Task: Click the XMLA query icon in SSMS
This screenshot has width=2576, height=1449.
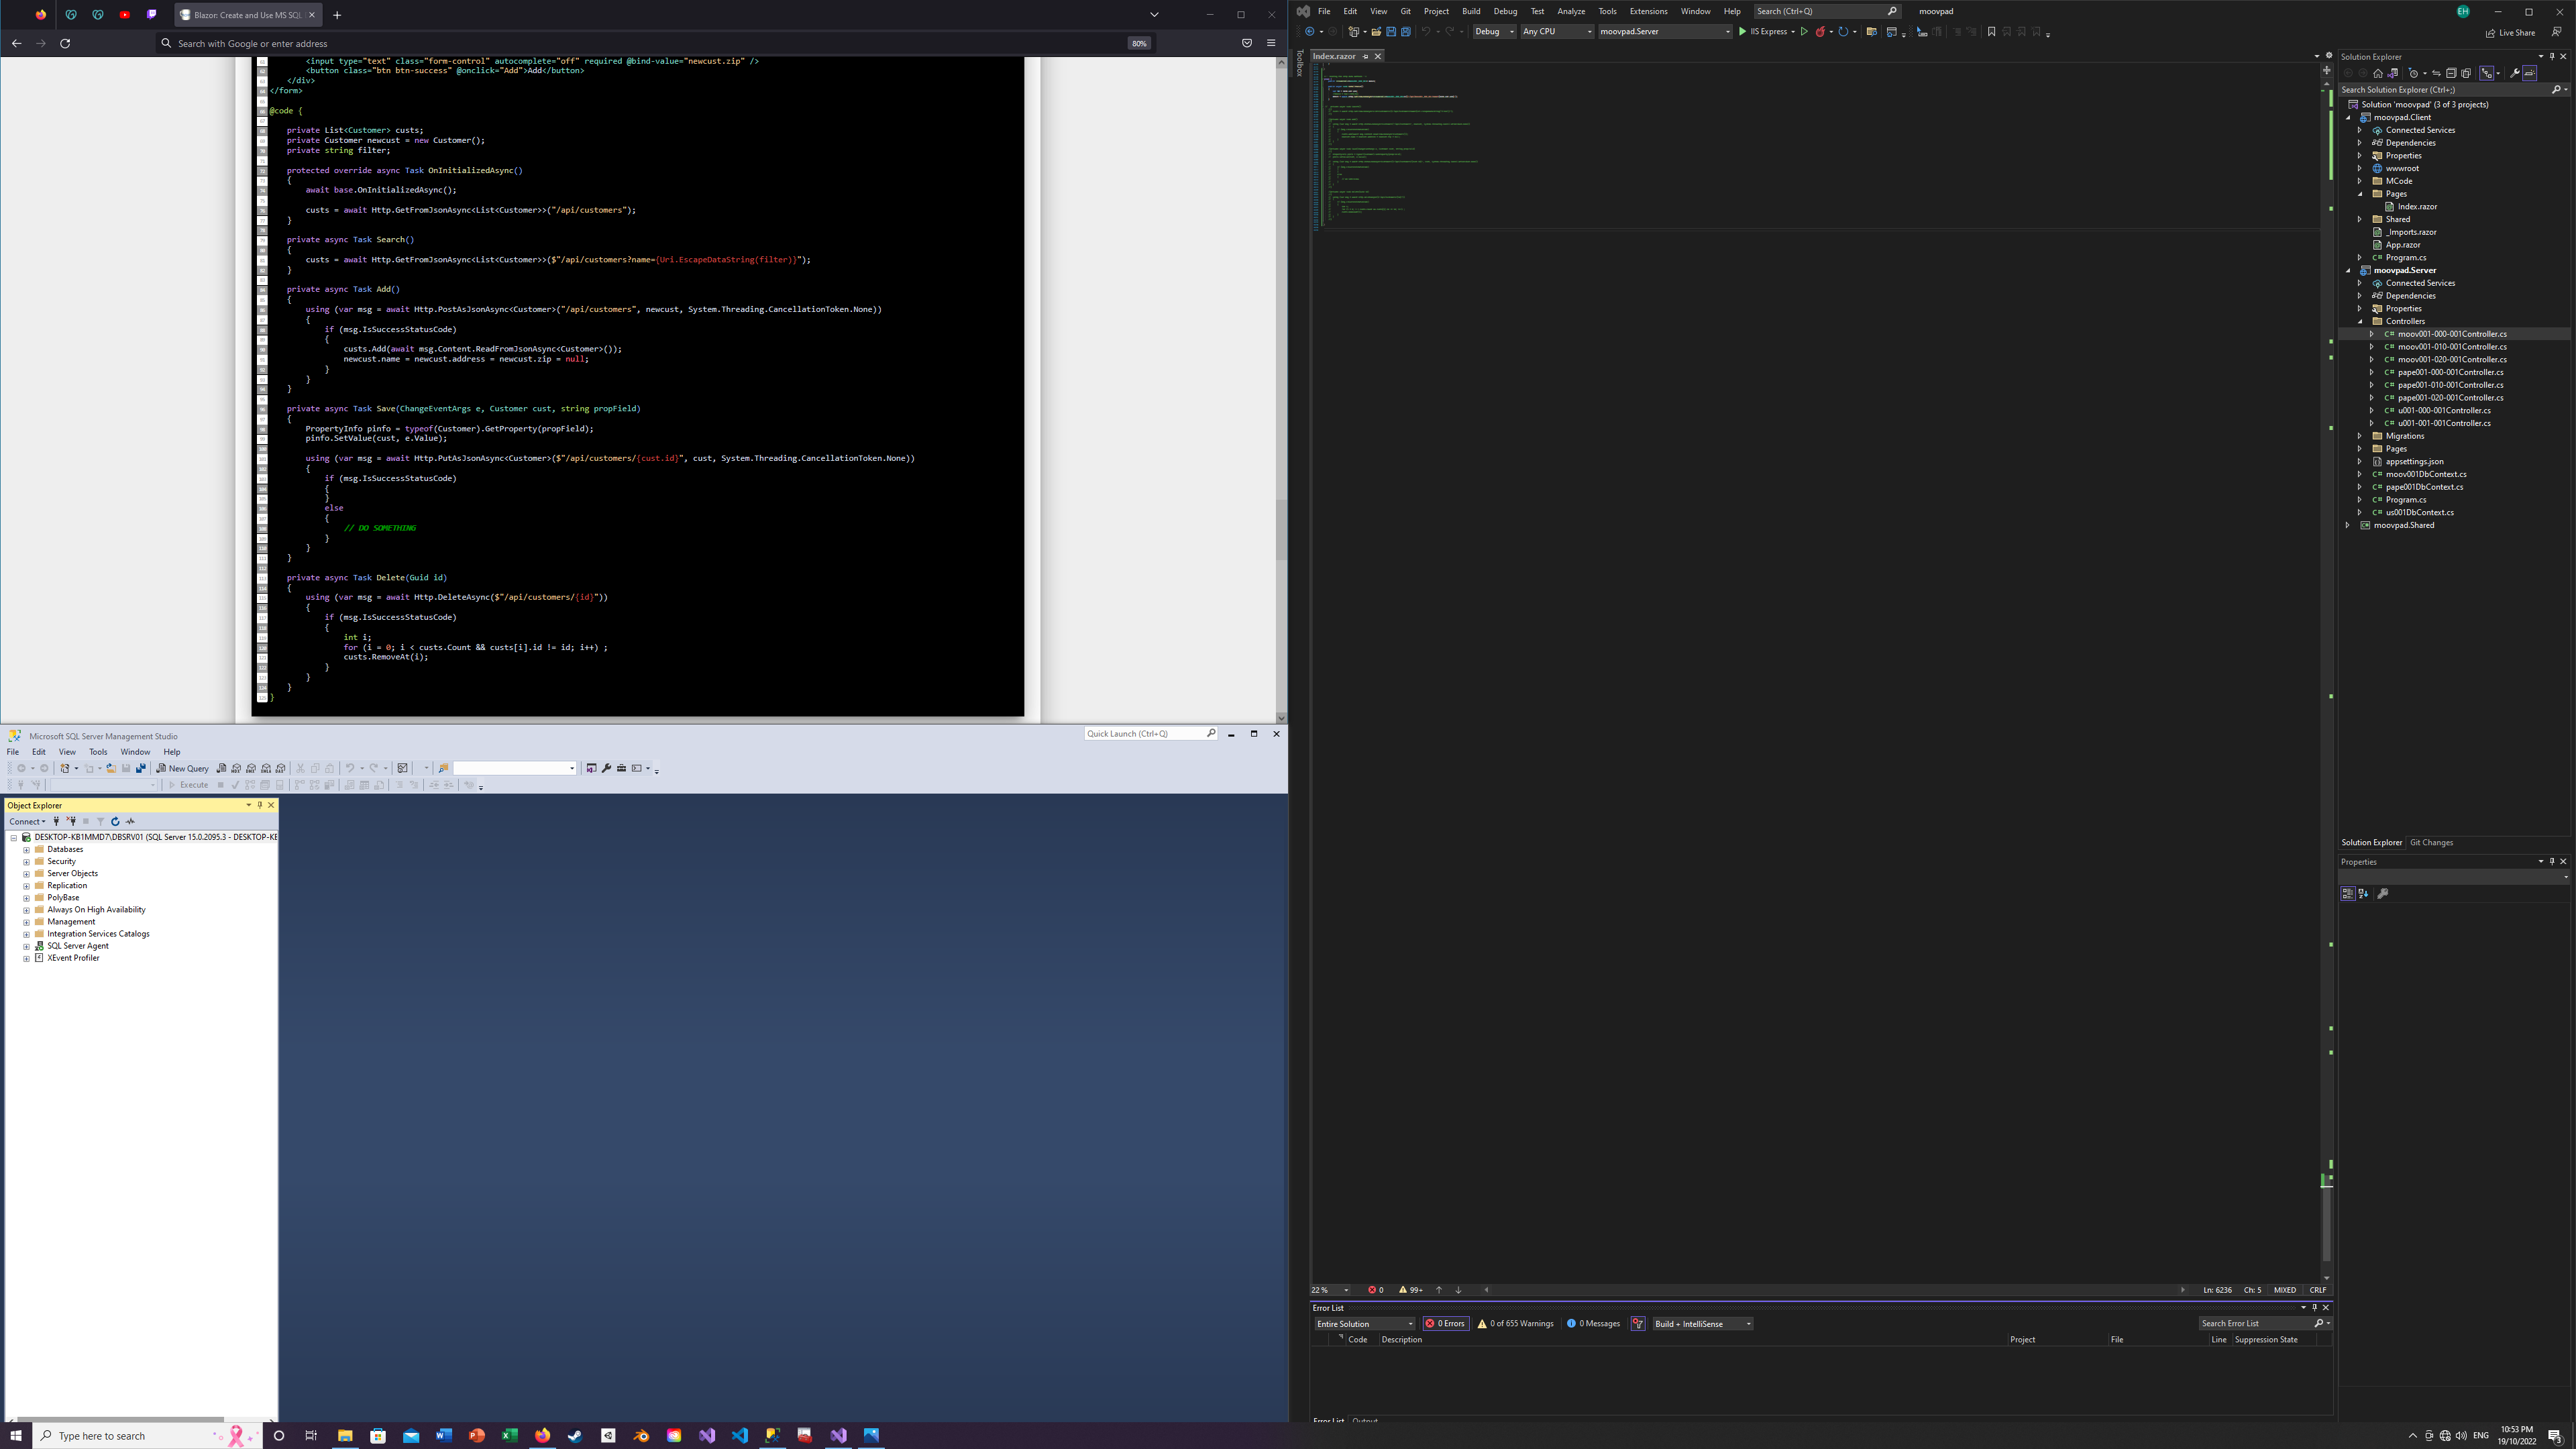Action: 266,769
